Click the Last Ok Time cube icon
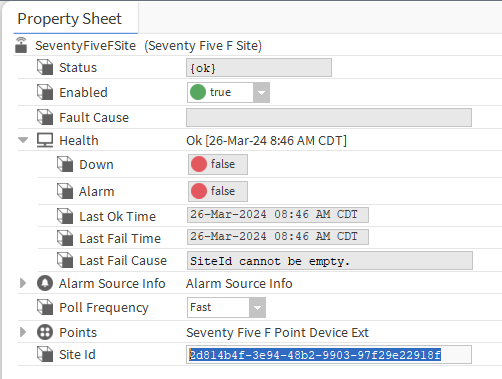Image resolution: width=502 pixels, height=379 pixels. (65, 216)
